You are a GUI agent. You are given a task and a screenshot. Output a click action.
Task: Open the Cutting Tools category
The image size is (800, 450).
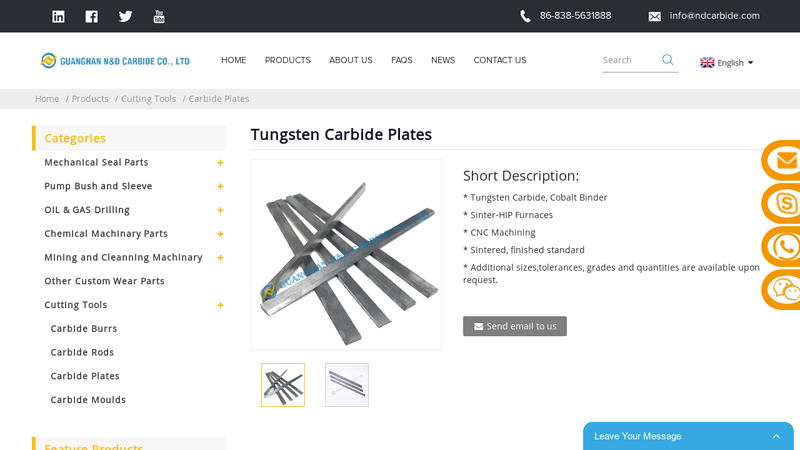point(76,305)
